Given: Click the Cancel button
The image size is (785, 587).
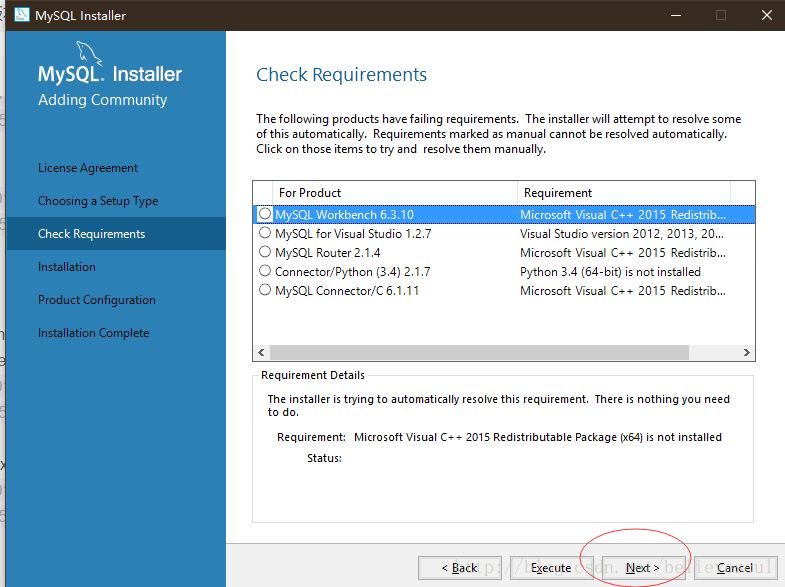Looking at the screenshot, I should [x=734, y=567].
